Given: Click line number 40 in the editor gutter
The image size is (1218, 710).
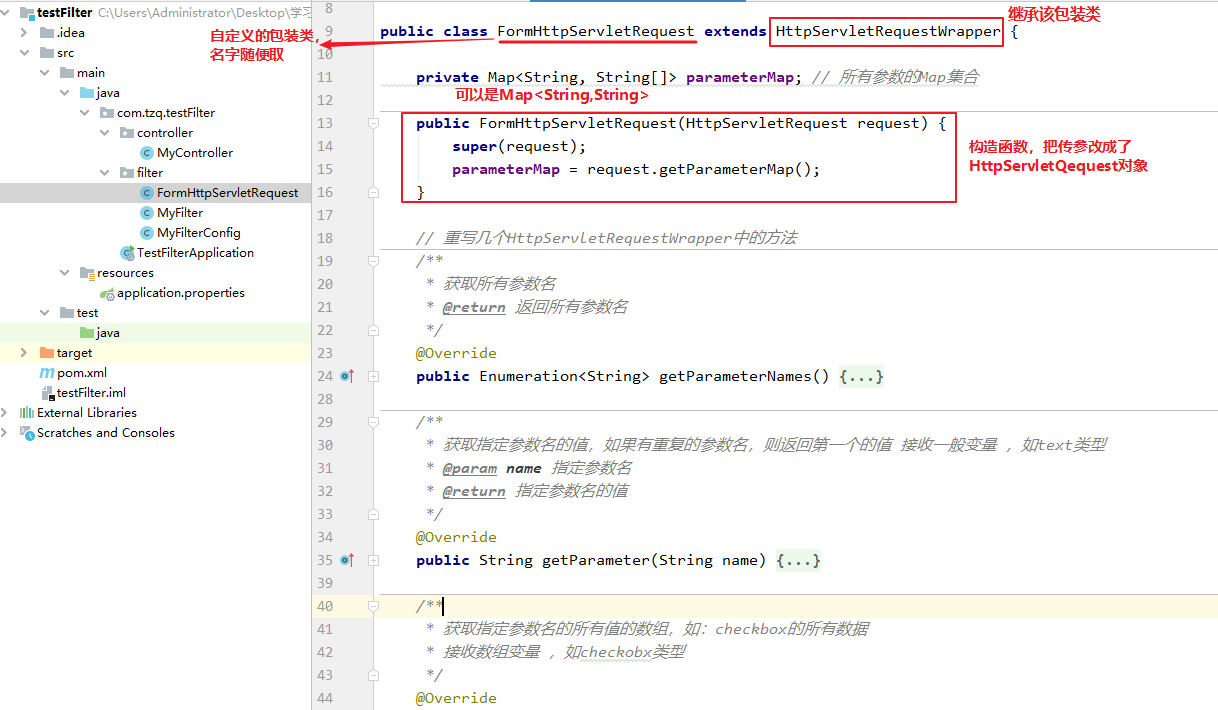Looking at the screenshot, I should click(325, 606).
